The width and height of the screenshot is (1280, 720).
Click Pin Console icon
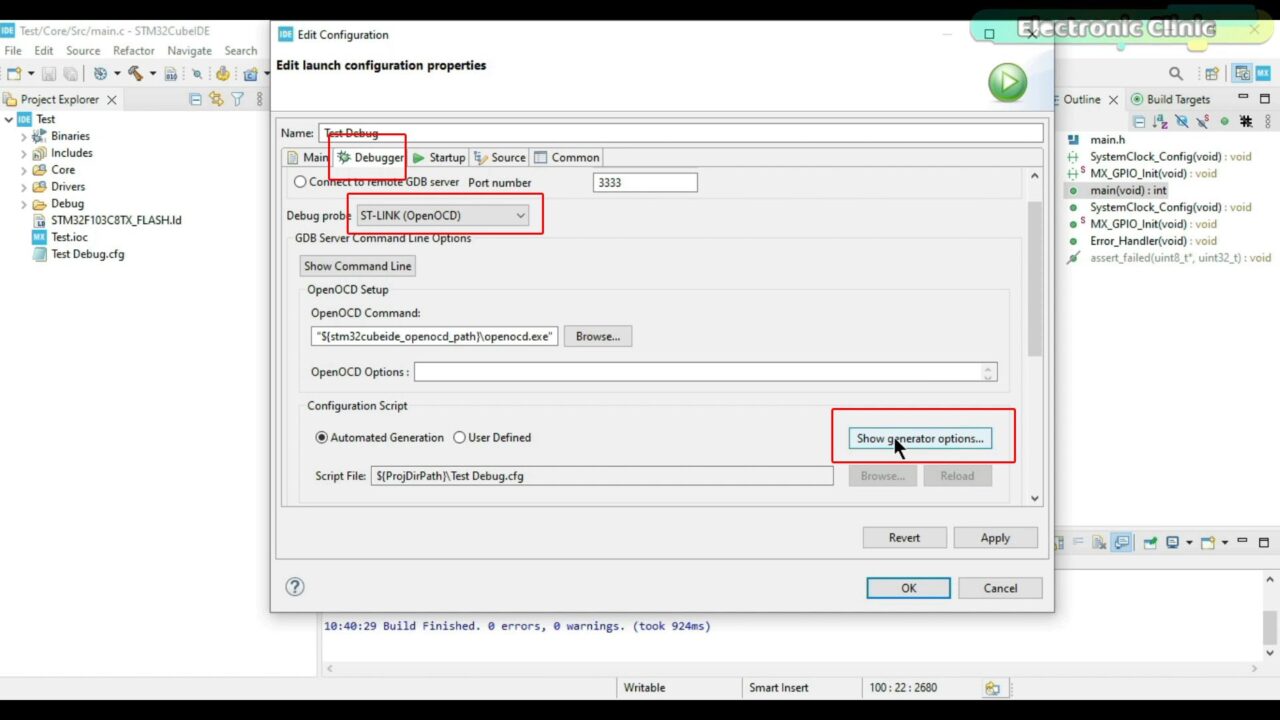click(1150, 543)
